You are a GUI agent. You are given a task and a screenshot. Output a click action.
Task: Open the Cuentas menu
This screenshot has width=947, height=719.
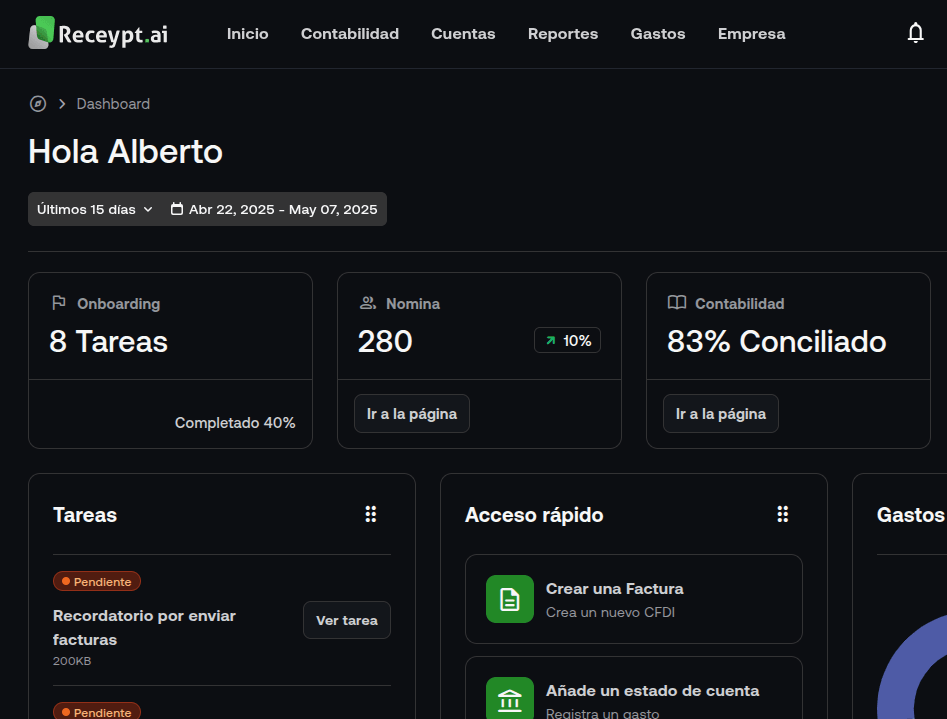coord(463,34)
